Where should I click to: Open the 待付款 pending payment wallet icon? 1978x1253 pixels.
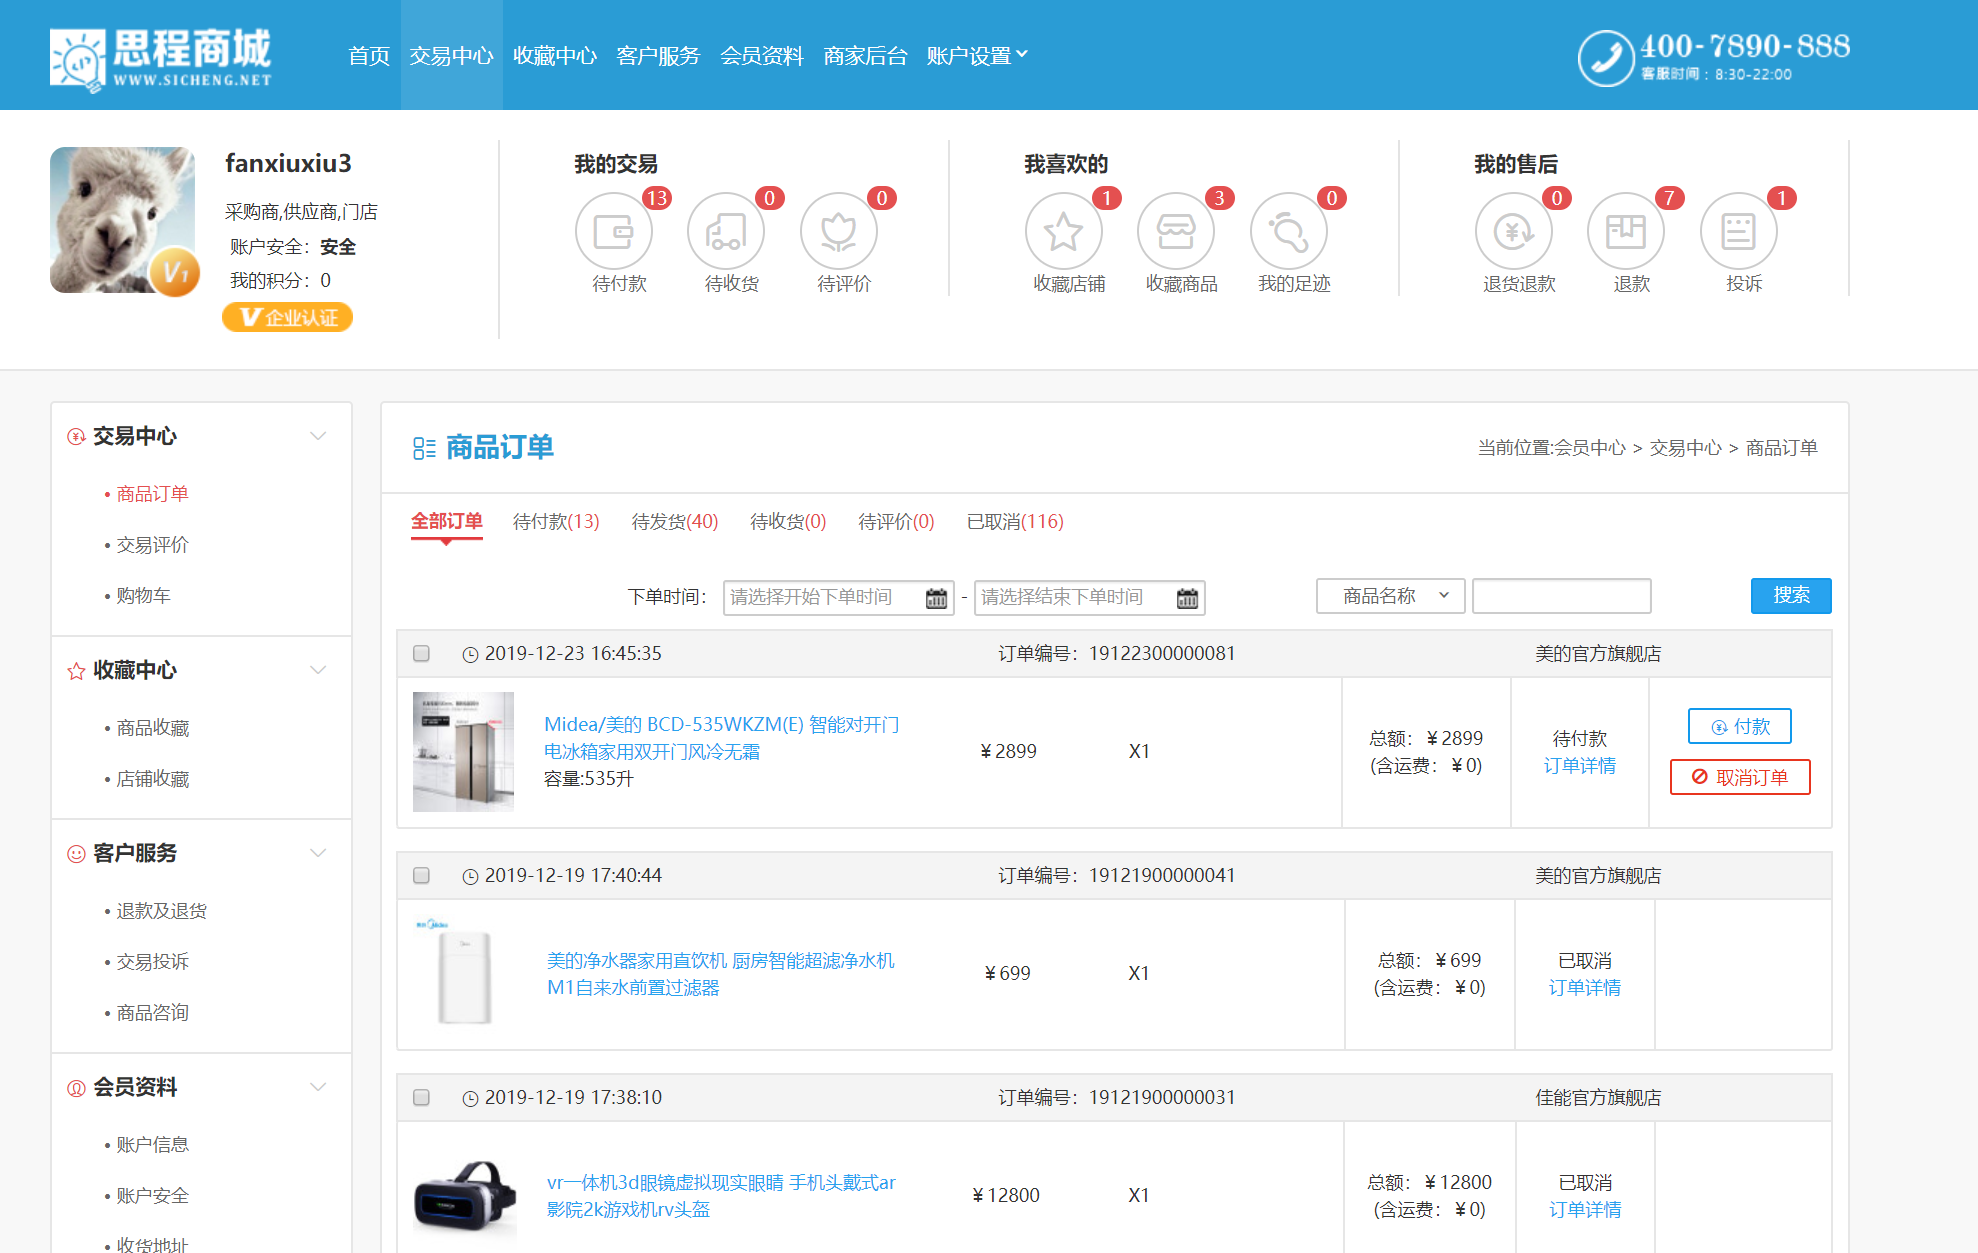pyautogui.click(x=613, y=231)
